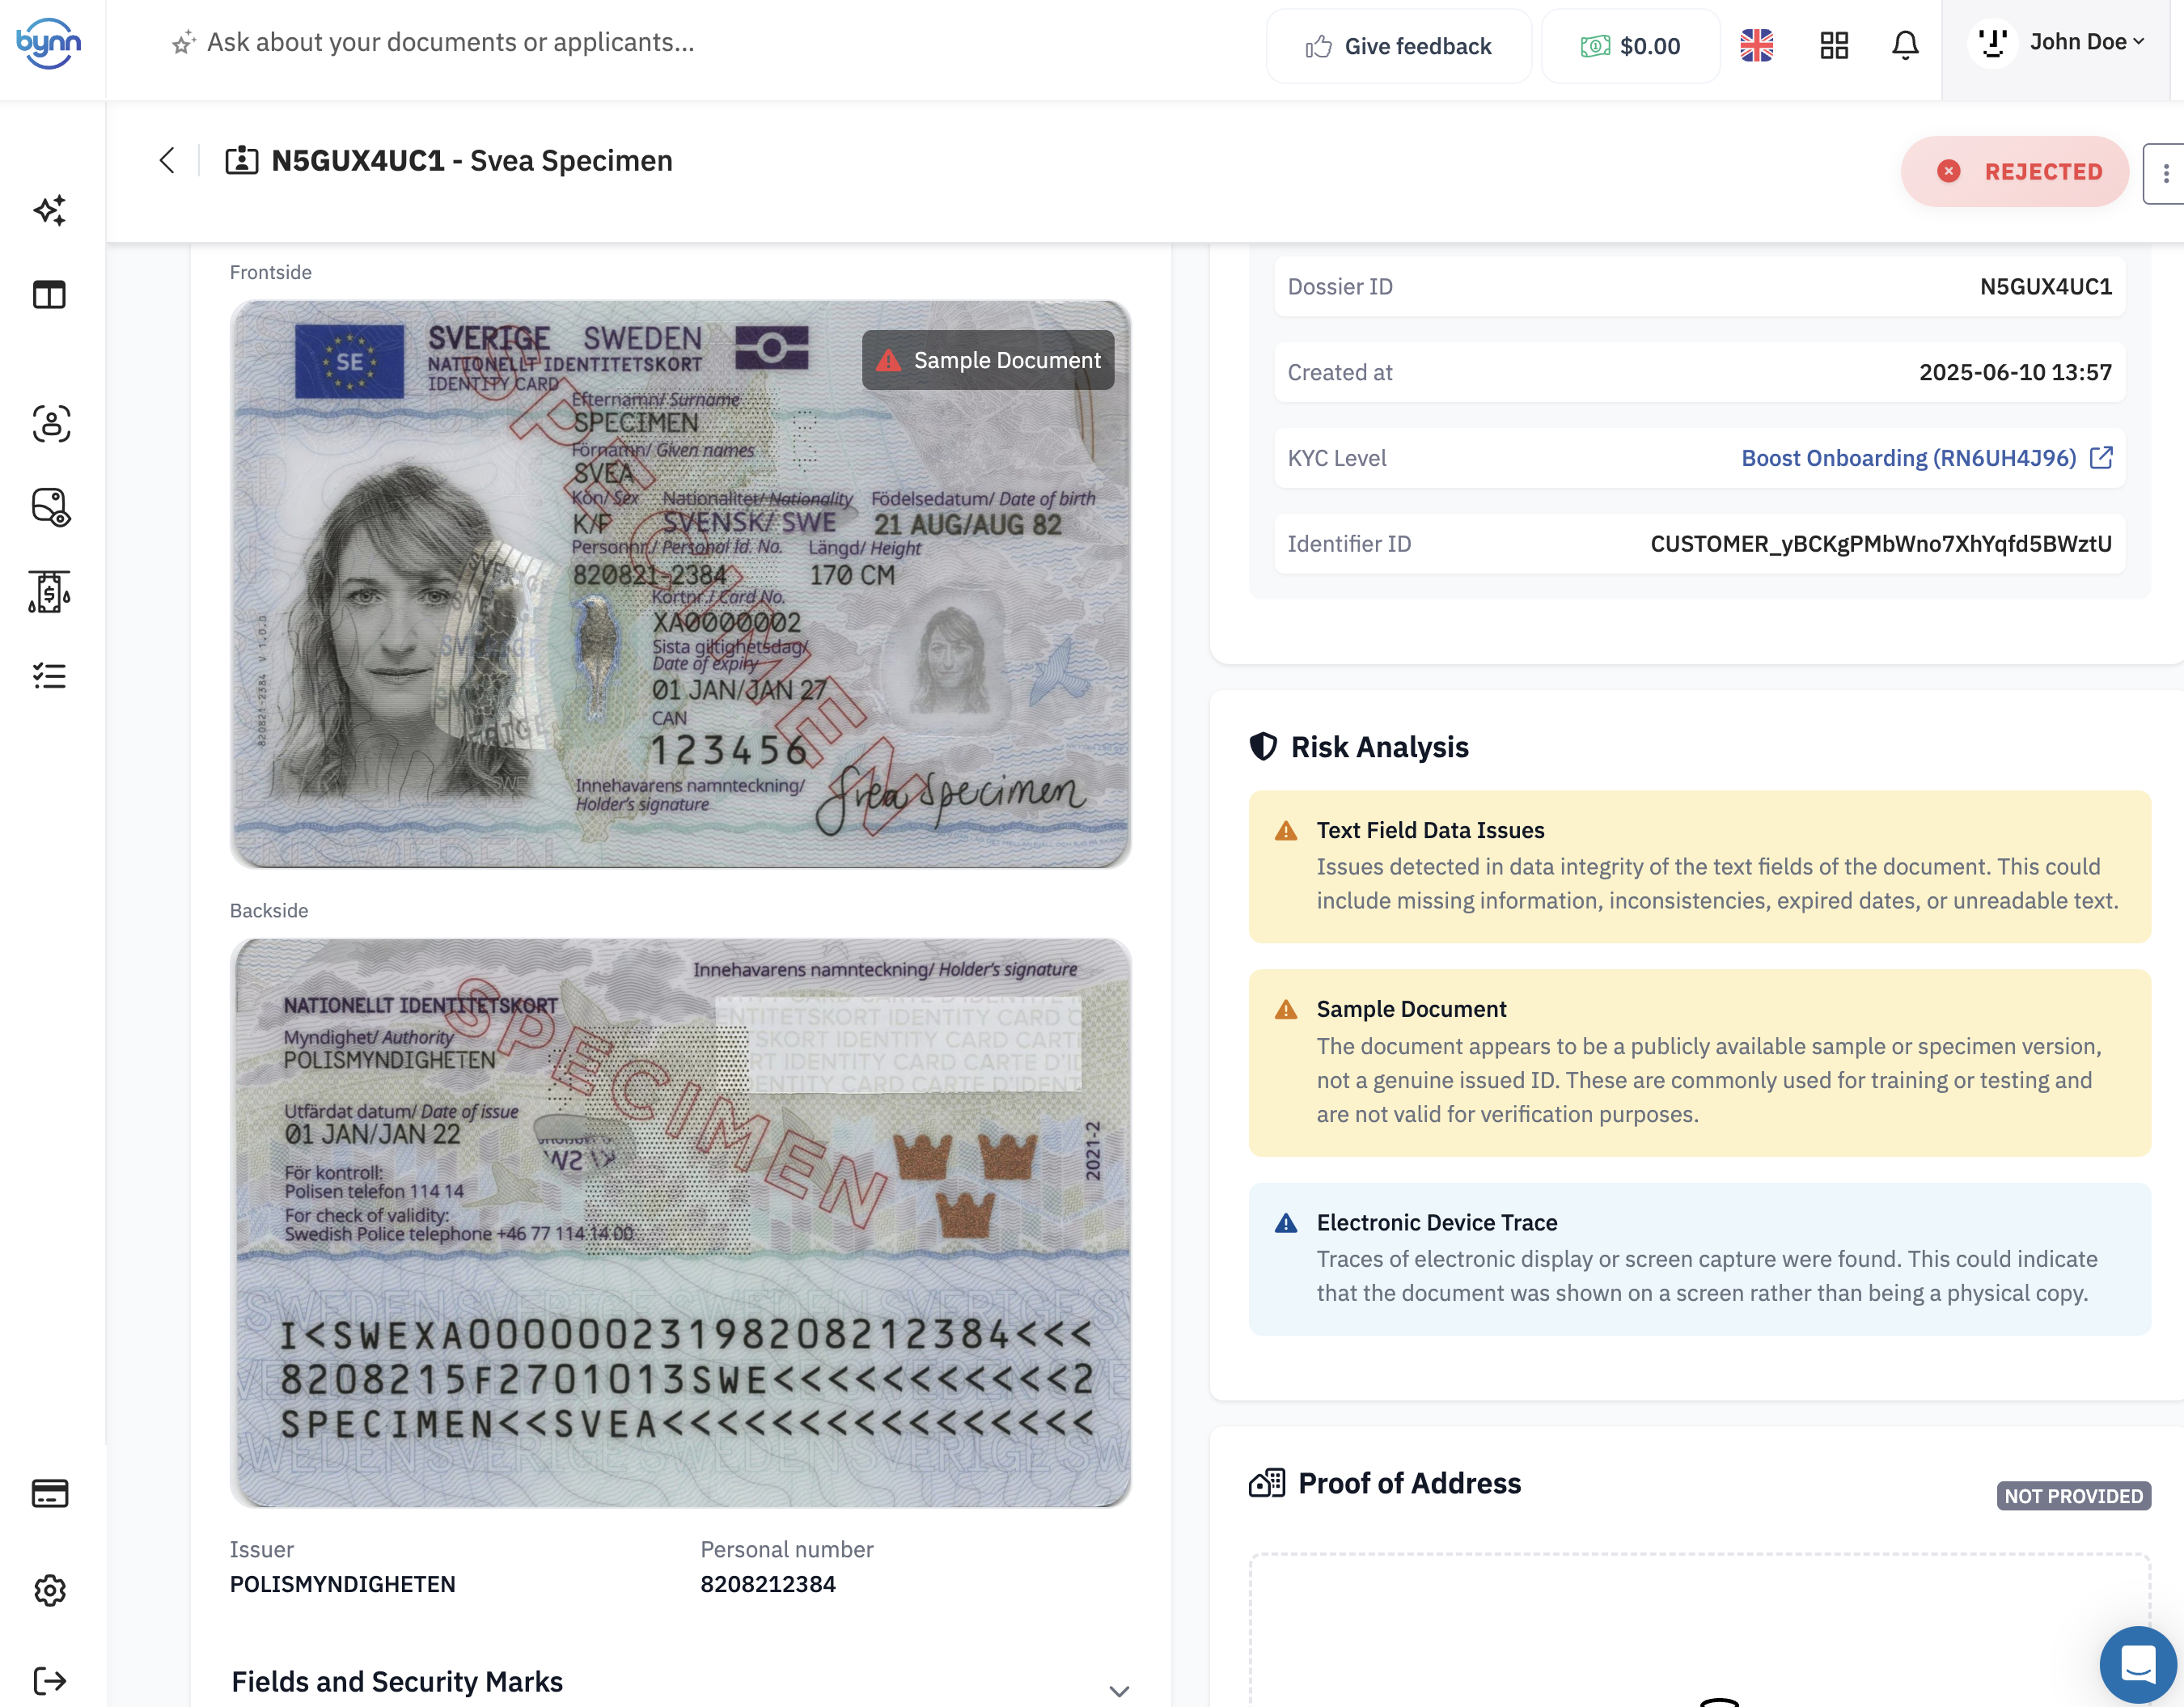Open the document monitoring sidebar icon
The height and width of the screenshot is (1707, 2184).
pos(51,507)
